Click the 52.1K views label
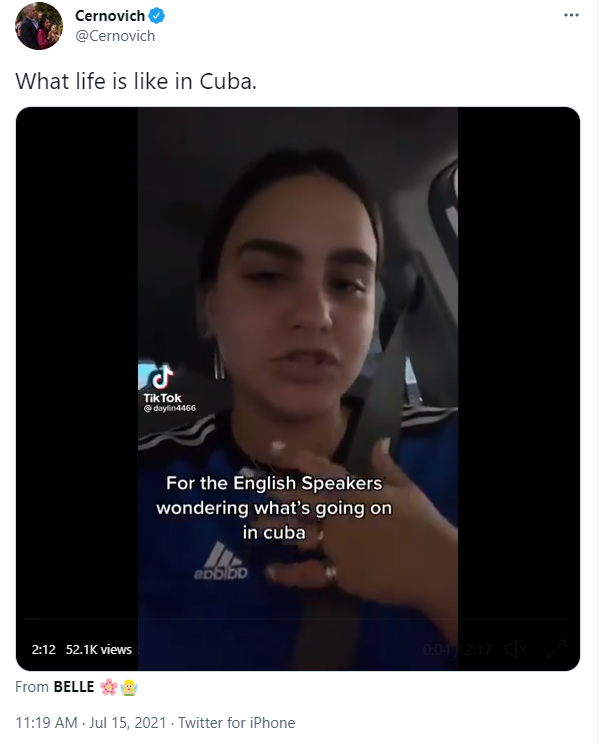601x744 pixels. 99,649
